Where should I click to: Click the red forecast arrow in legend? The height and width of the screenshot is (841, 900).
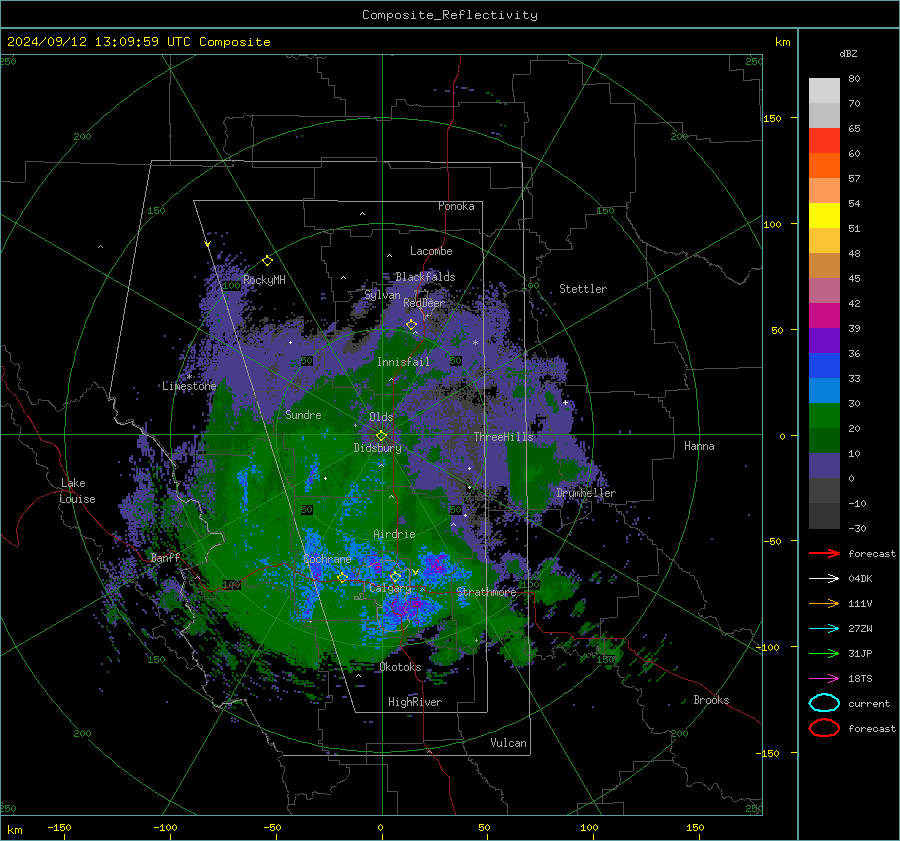[x=824, y=553]
